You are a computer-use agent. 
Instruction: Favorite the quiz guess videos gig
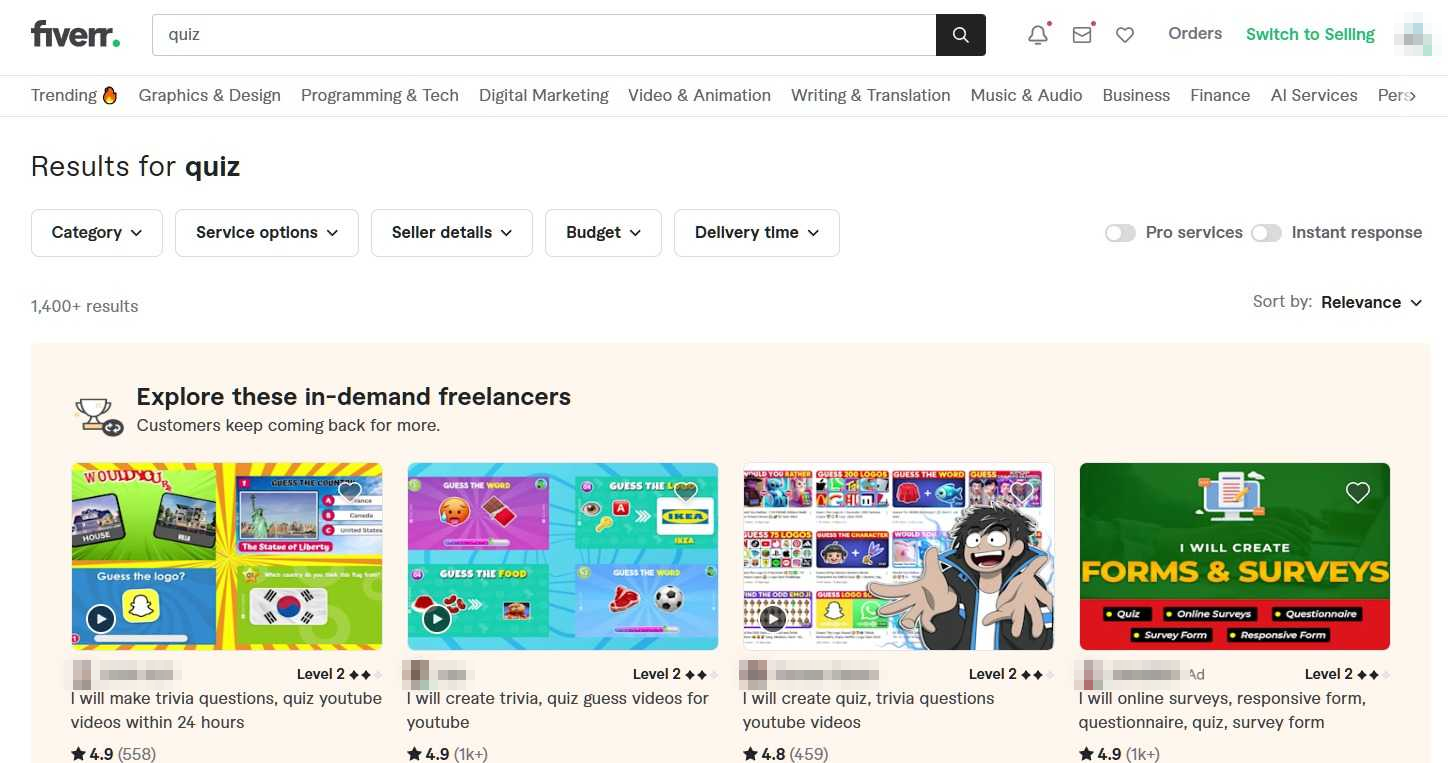pyautogui.click(x=685, y=492)
